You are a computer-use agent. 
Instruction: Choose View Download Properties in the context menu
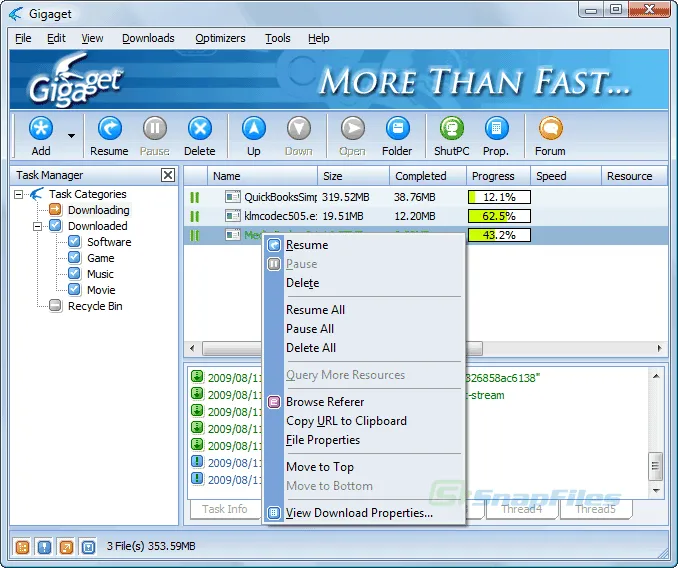coord(365,513)
